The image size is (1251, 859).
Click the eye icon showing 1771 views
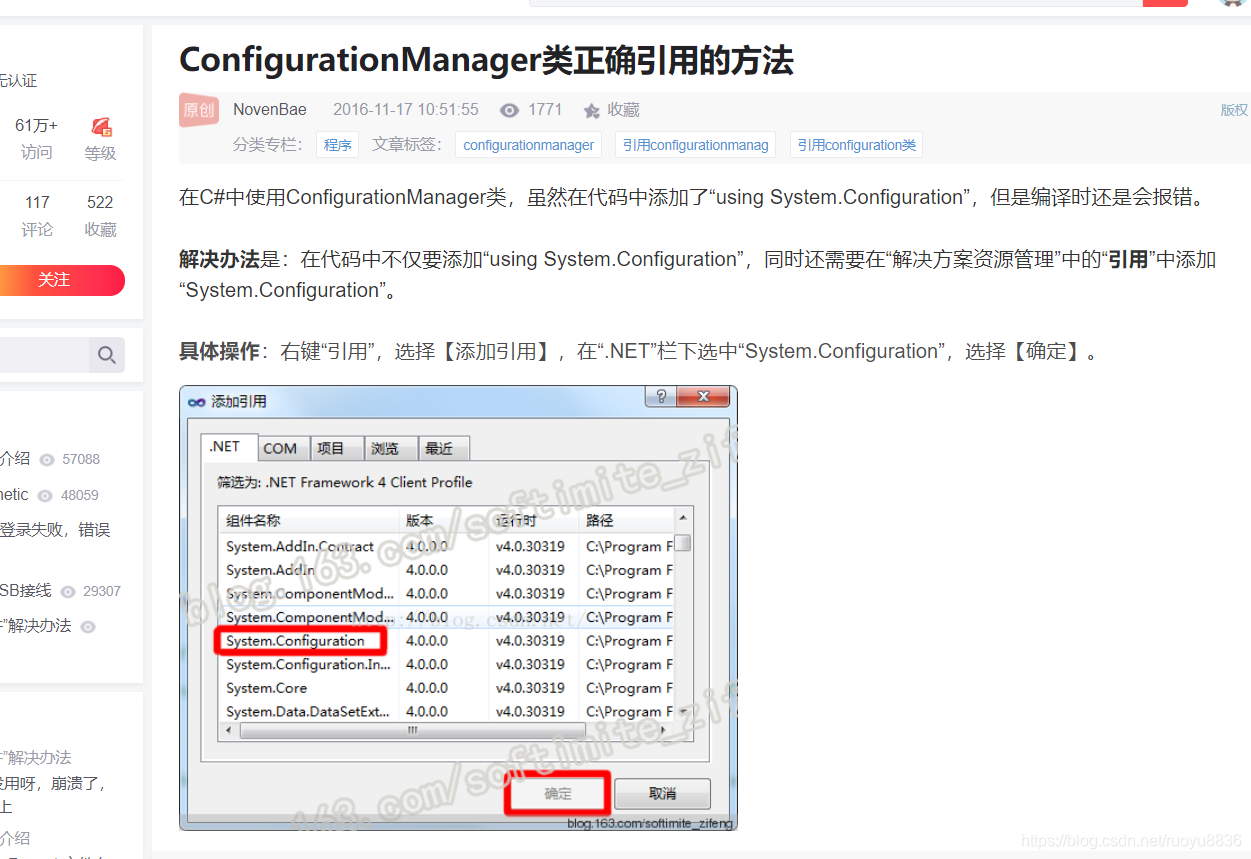pyautogui.click(x=509, y=110)
